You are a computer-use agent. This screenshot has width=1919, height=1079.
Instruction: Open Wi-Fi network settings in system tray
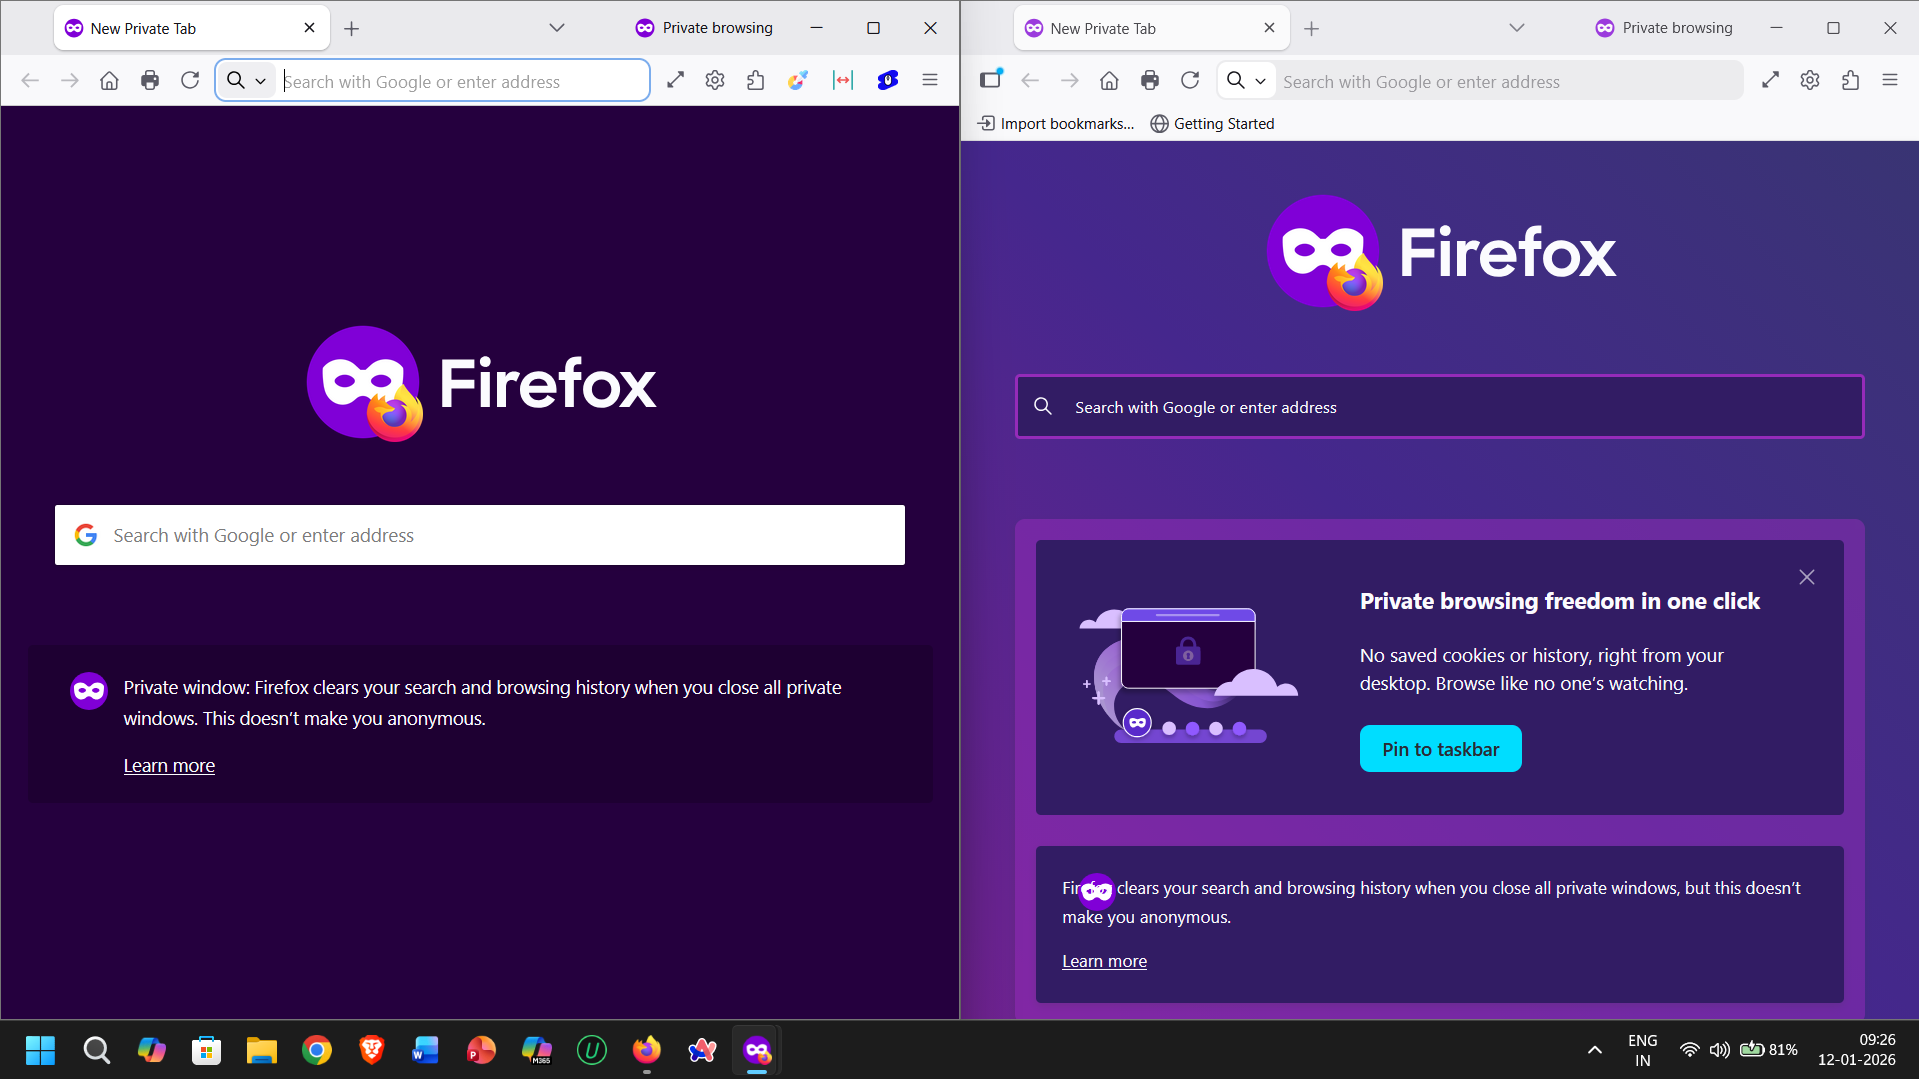(1689, 1050)
